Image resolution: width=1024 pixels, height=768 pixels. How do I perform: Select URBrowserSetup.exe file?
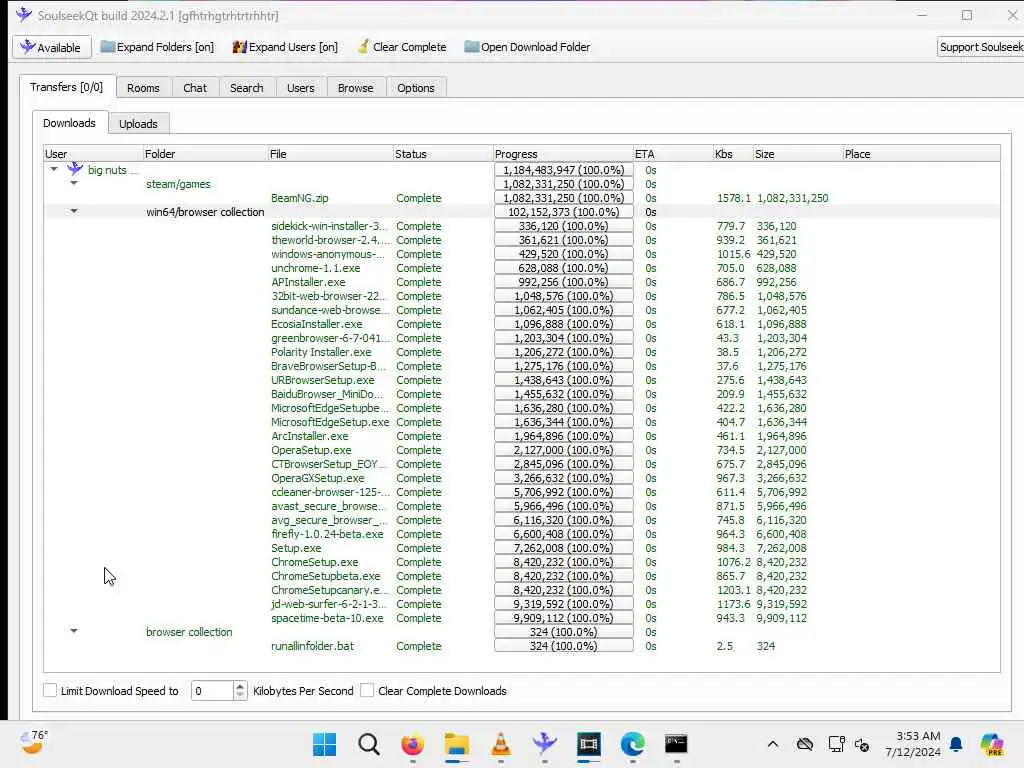pos(323,380)
